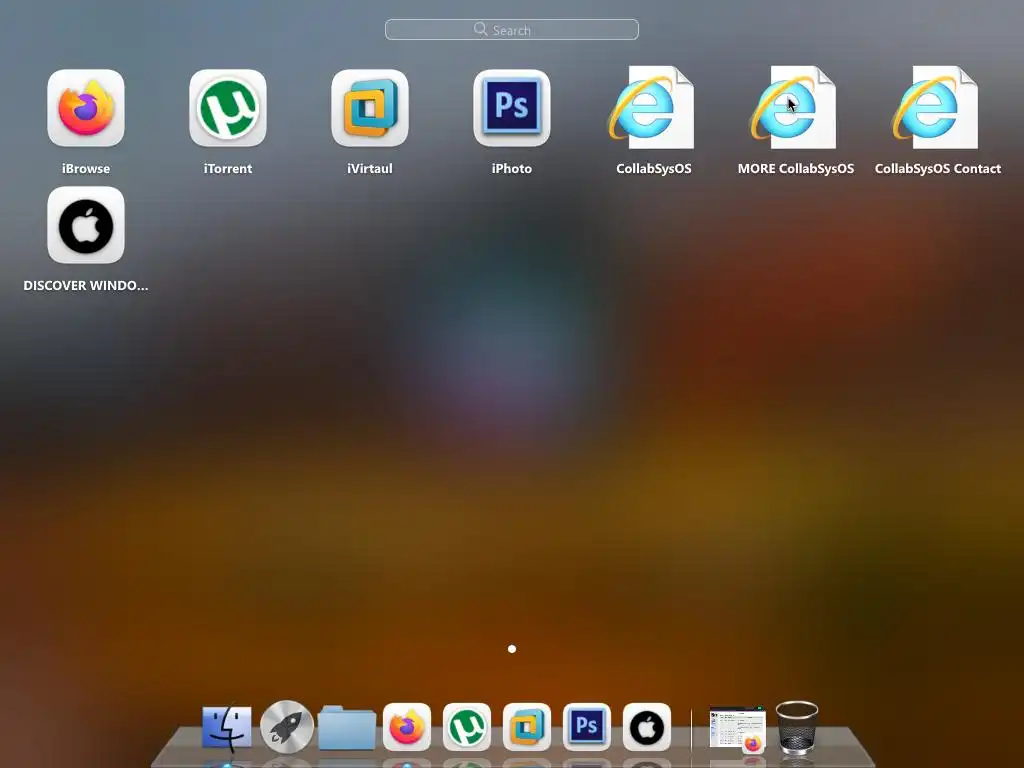Open iVirtaul from the Launchpad grid
The width and height of the screenshot is (1024, 768).
370,108
